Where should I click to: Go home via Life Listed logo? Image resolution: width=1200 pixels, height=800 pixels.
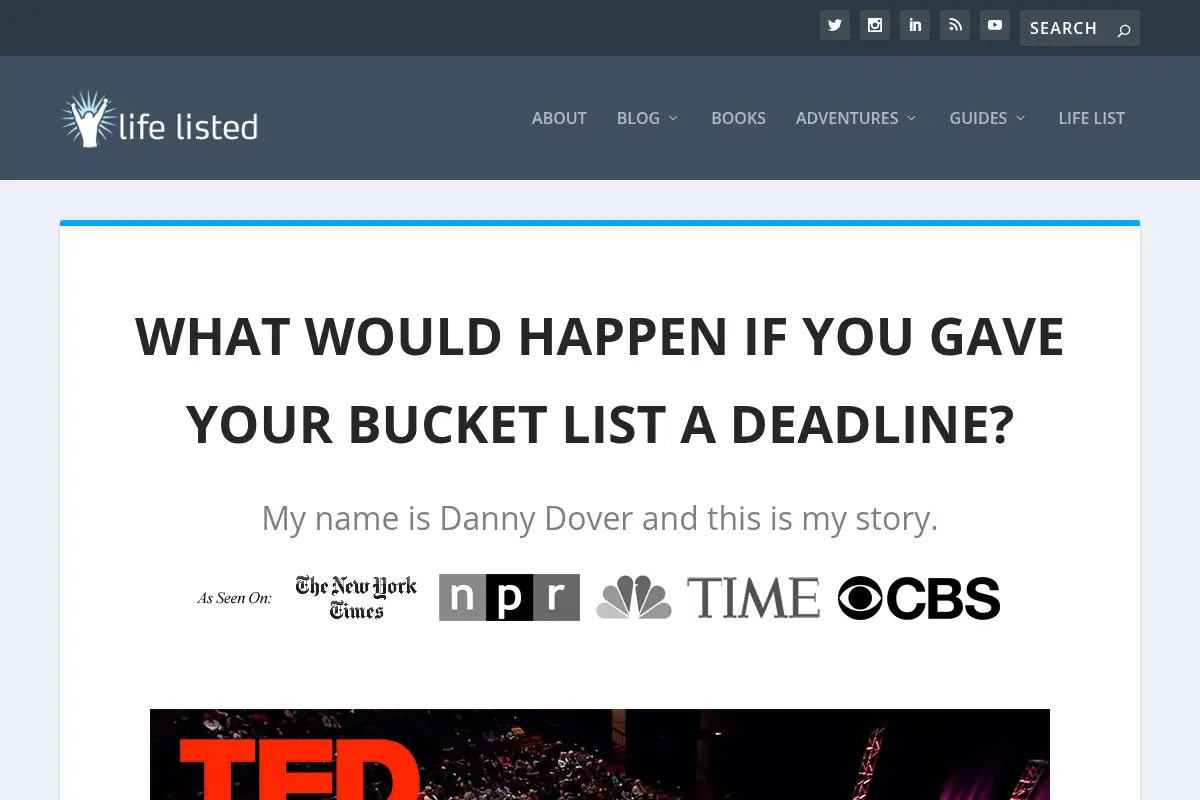click(159, 119)
